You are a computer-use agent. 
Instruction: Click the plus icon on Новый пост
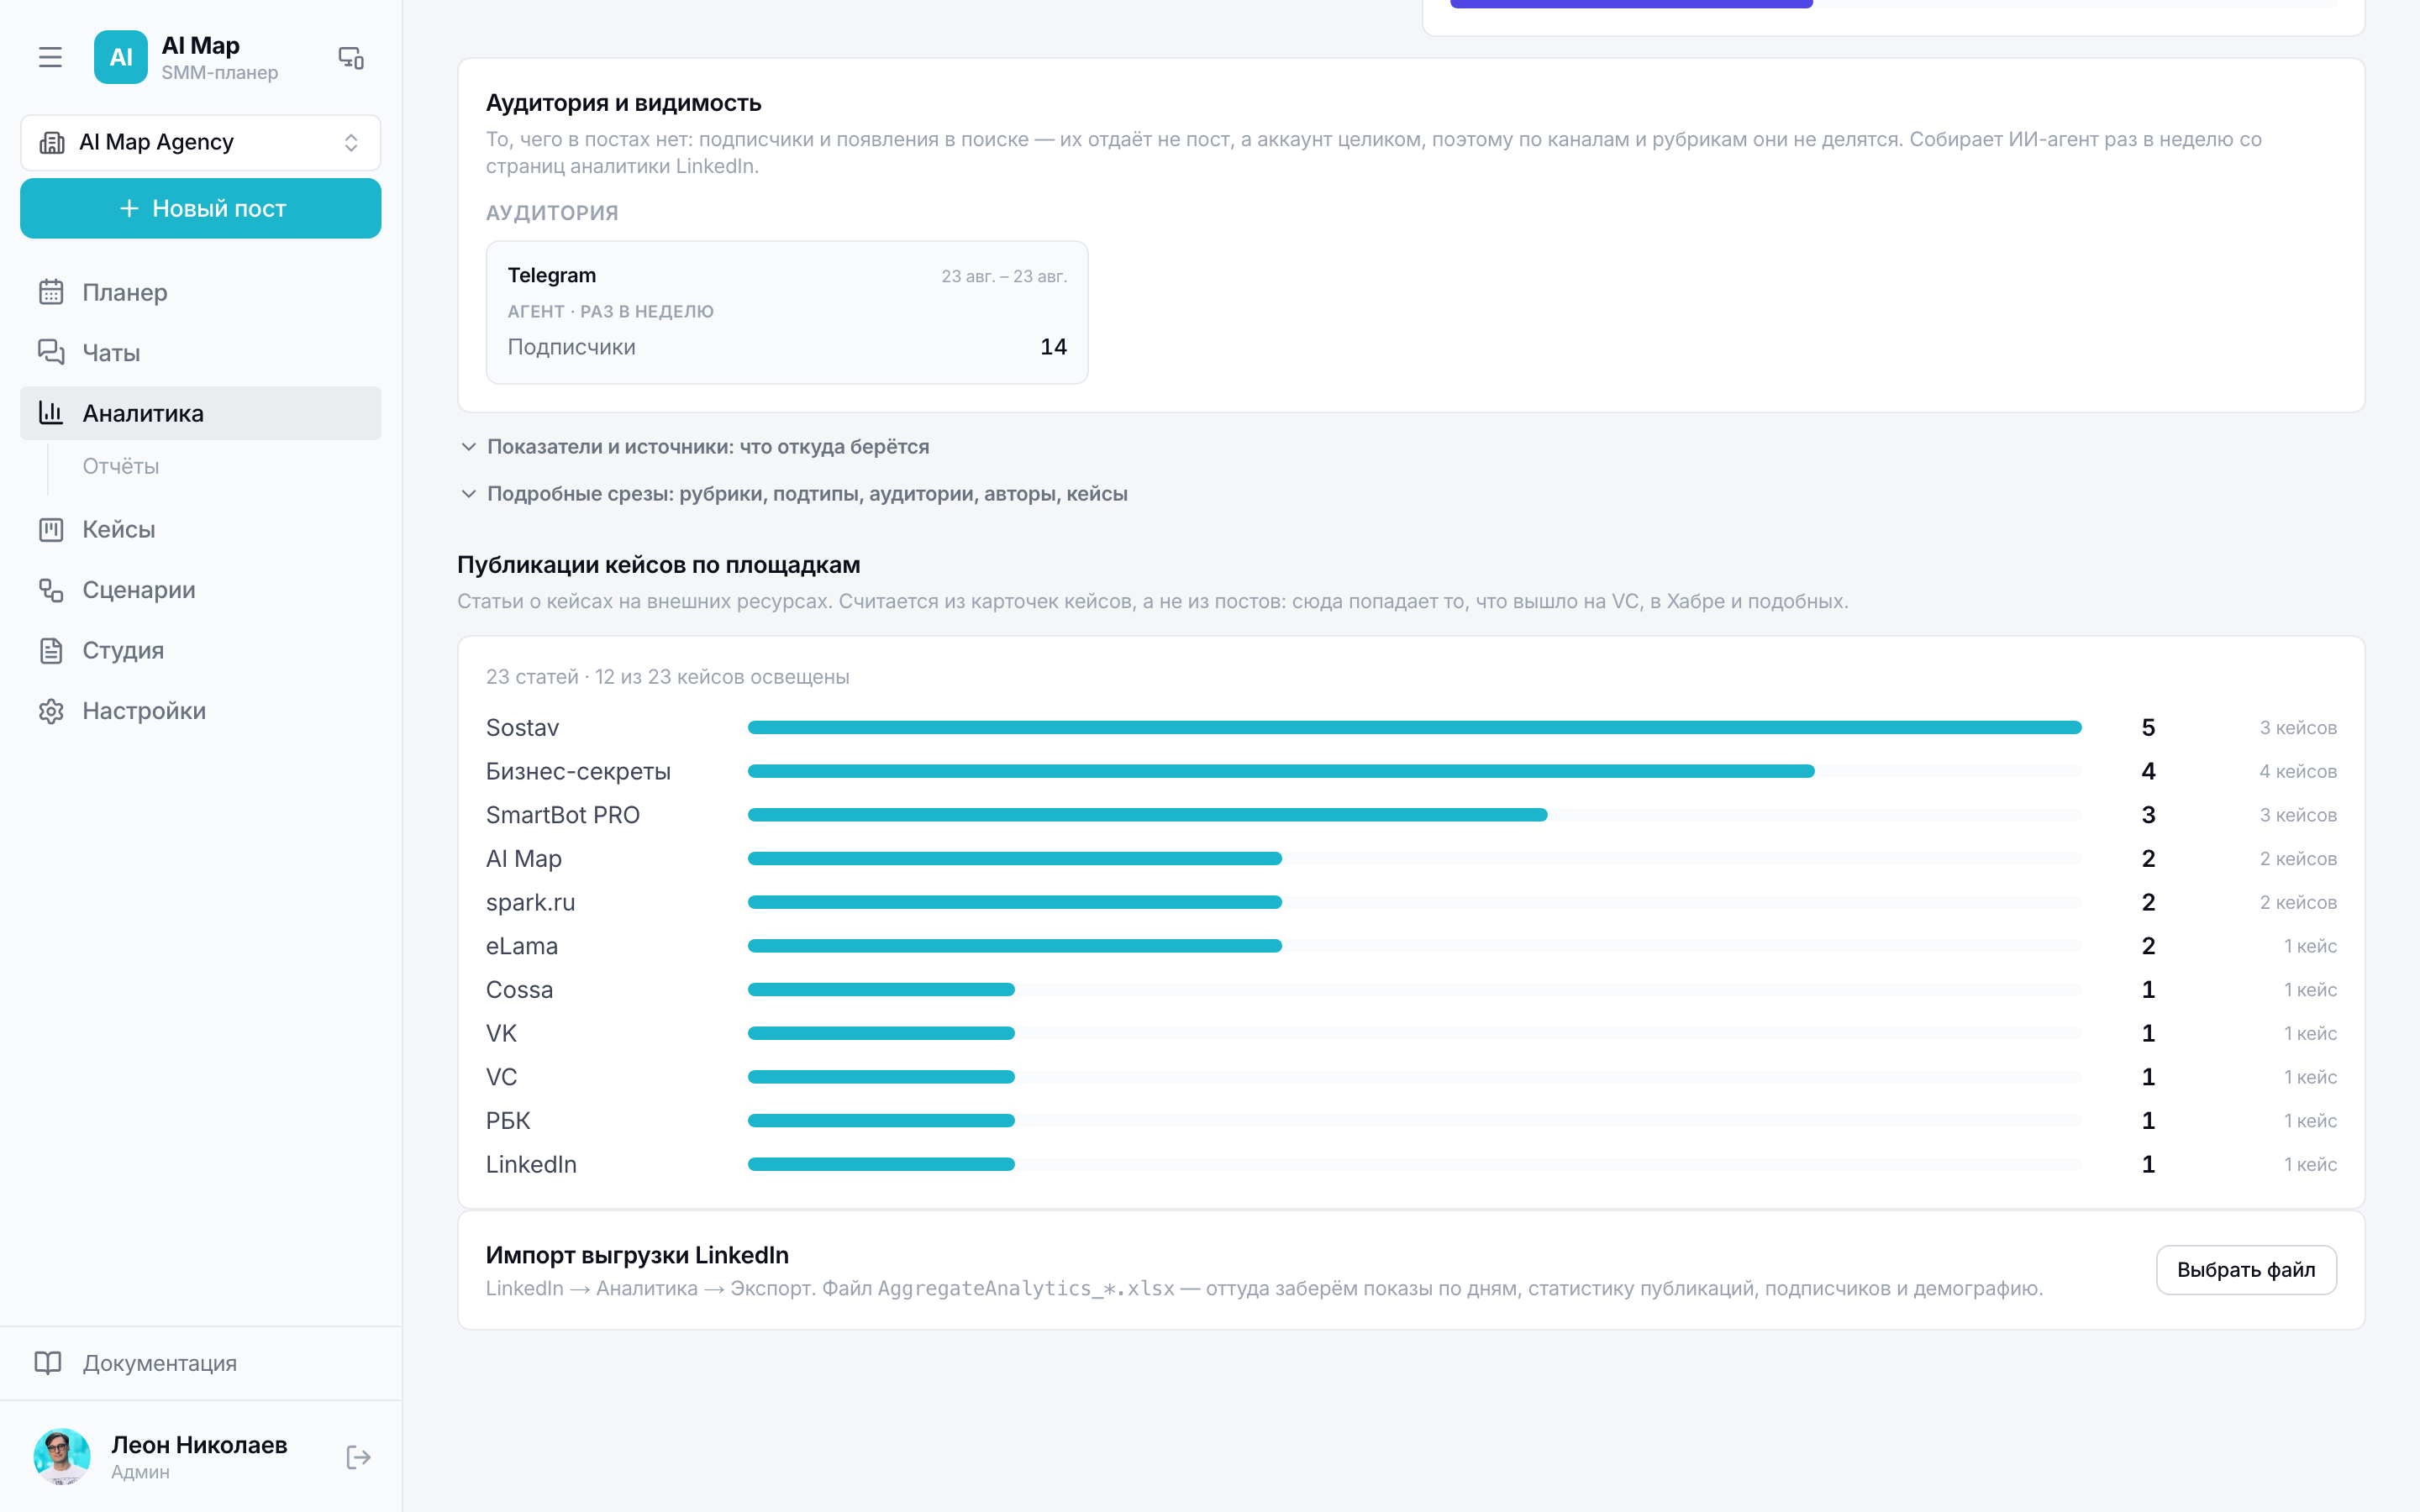(x=129, y=208)
